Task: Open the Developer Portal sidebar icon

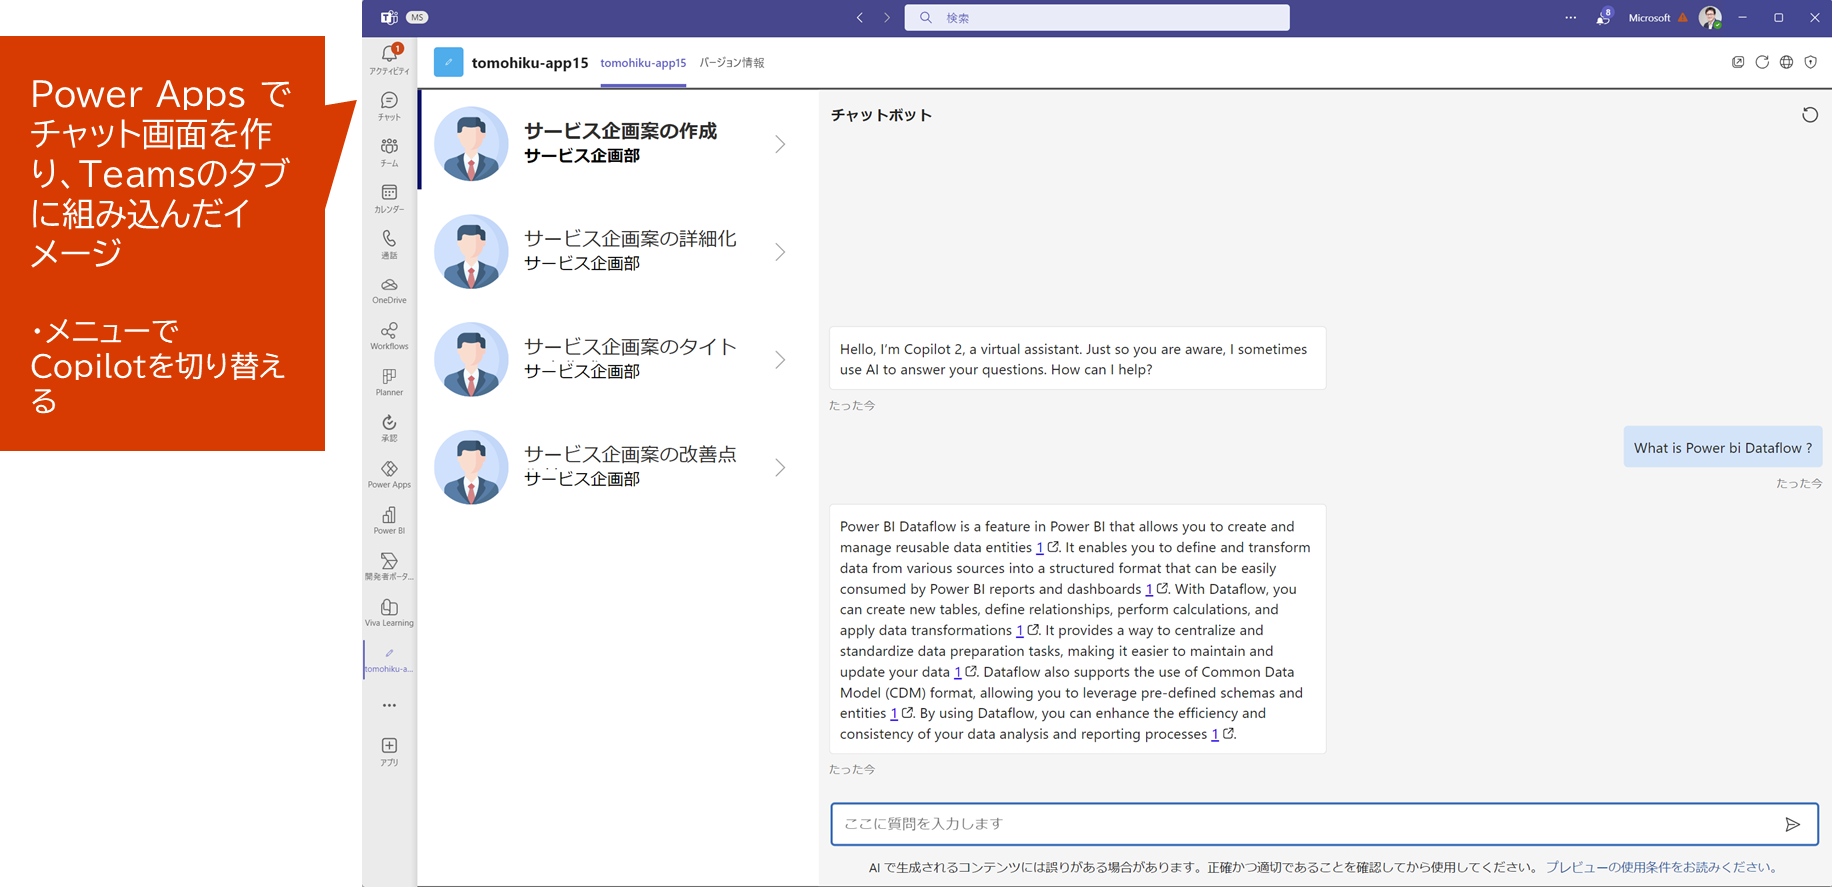Action: tap(389, 565)
